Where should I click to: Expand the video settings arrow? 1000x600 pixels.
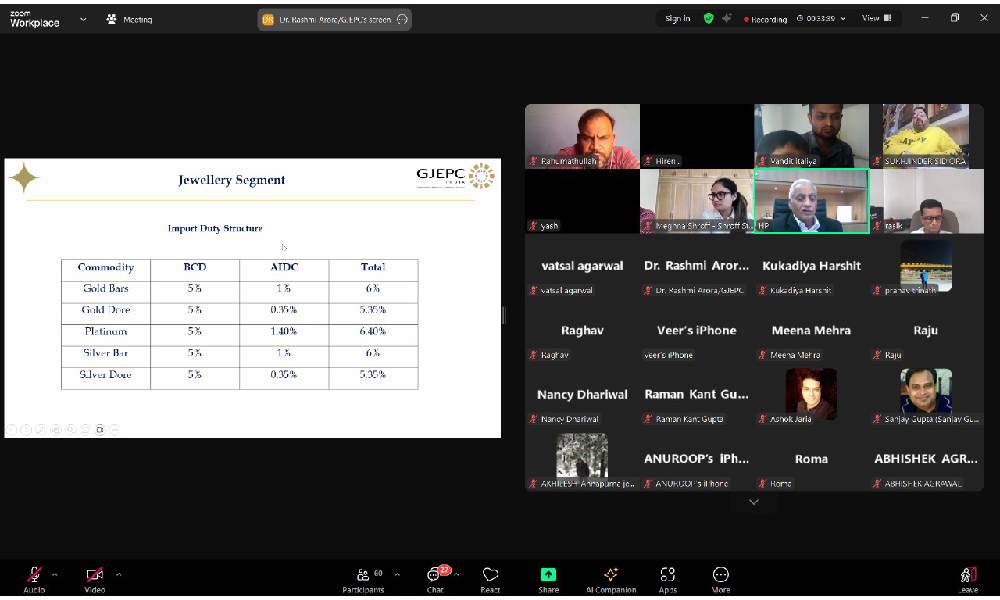tap(118, 574)
